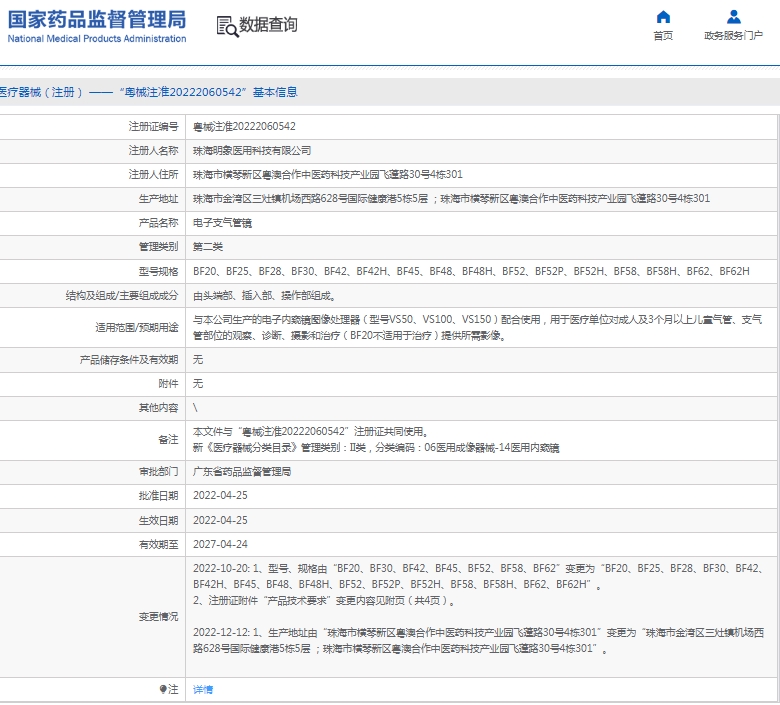Open the 政务服务门户 user icon
This screenshot has height=705, width=780.
click(x=734, y=17)
